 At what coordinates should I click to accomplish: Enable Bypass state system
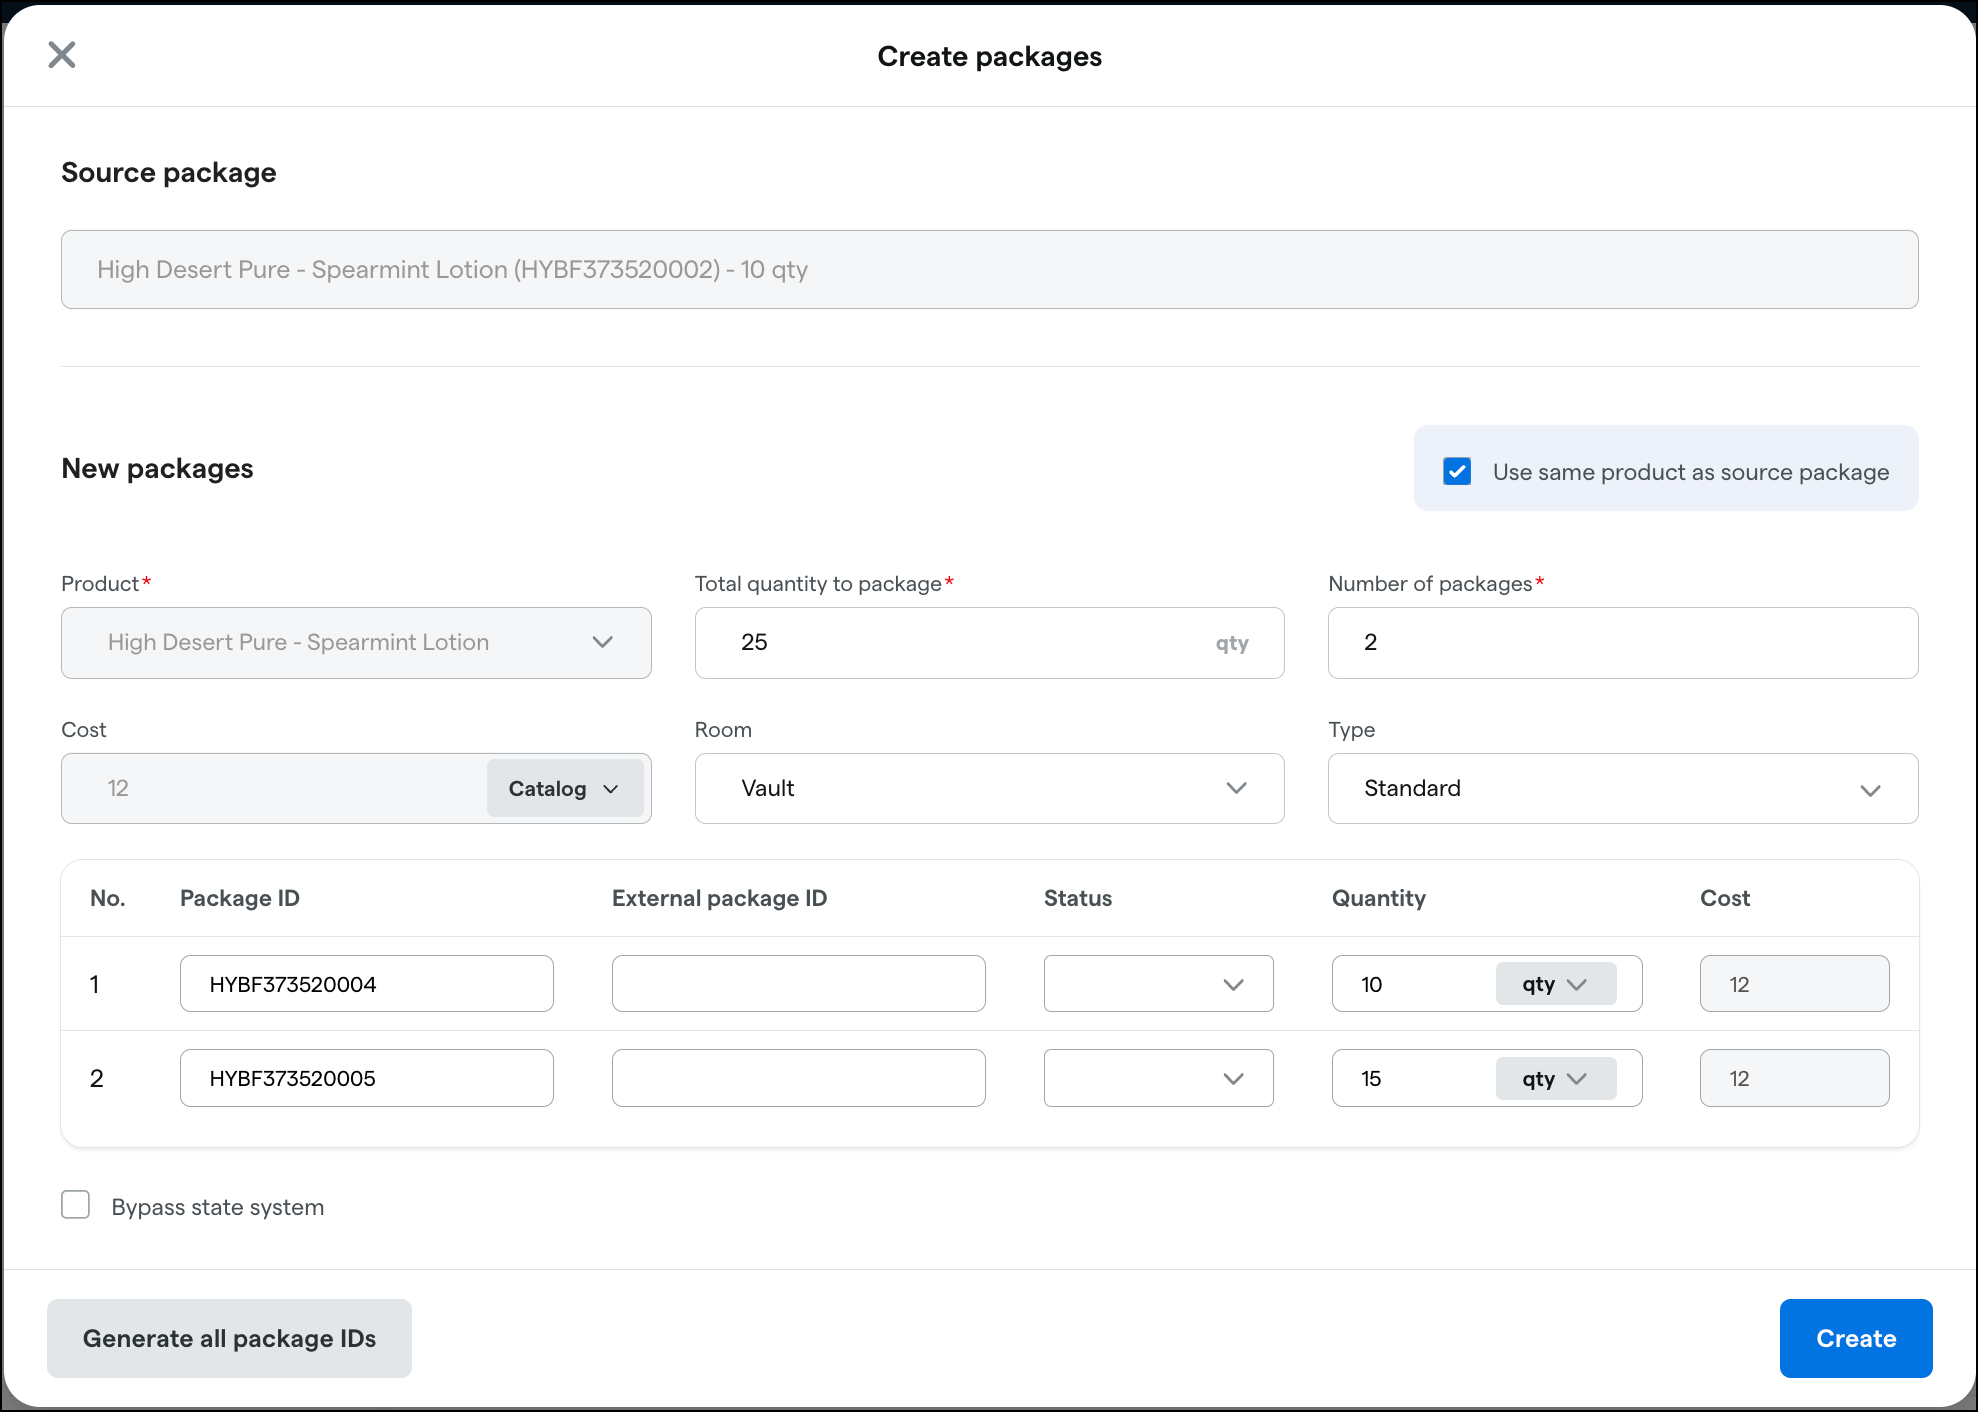coord(75,1205)
